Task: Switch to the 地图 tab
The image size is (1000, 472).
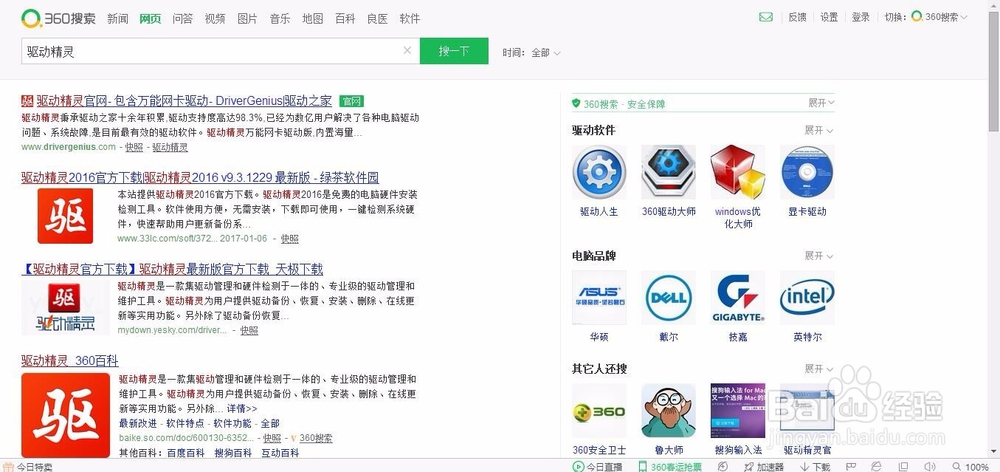Action: tap(312, 18)
